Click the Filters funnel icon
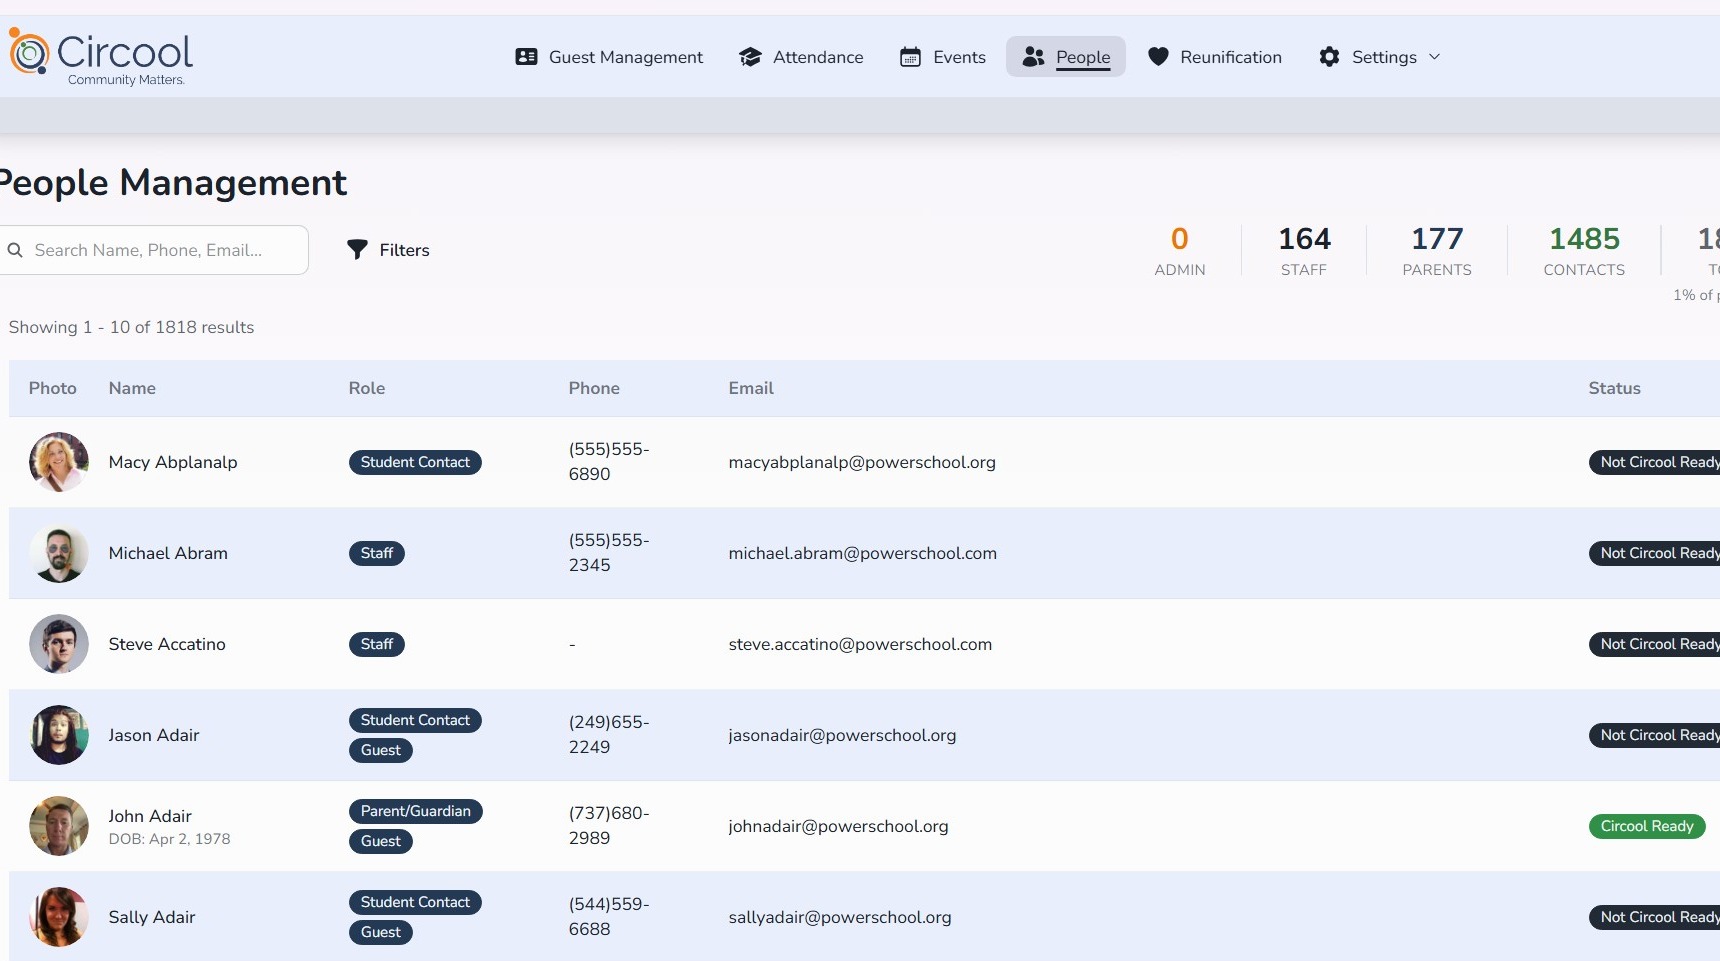The height and width of the screenshot is (961, 1720). pyautogui.click(x=357, y=250)
